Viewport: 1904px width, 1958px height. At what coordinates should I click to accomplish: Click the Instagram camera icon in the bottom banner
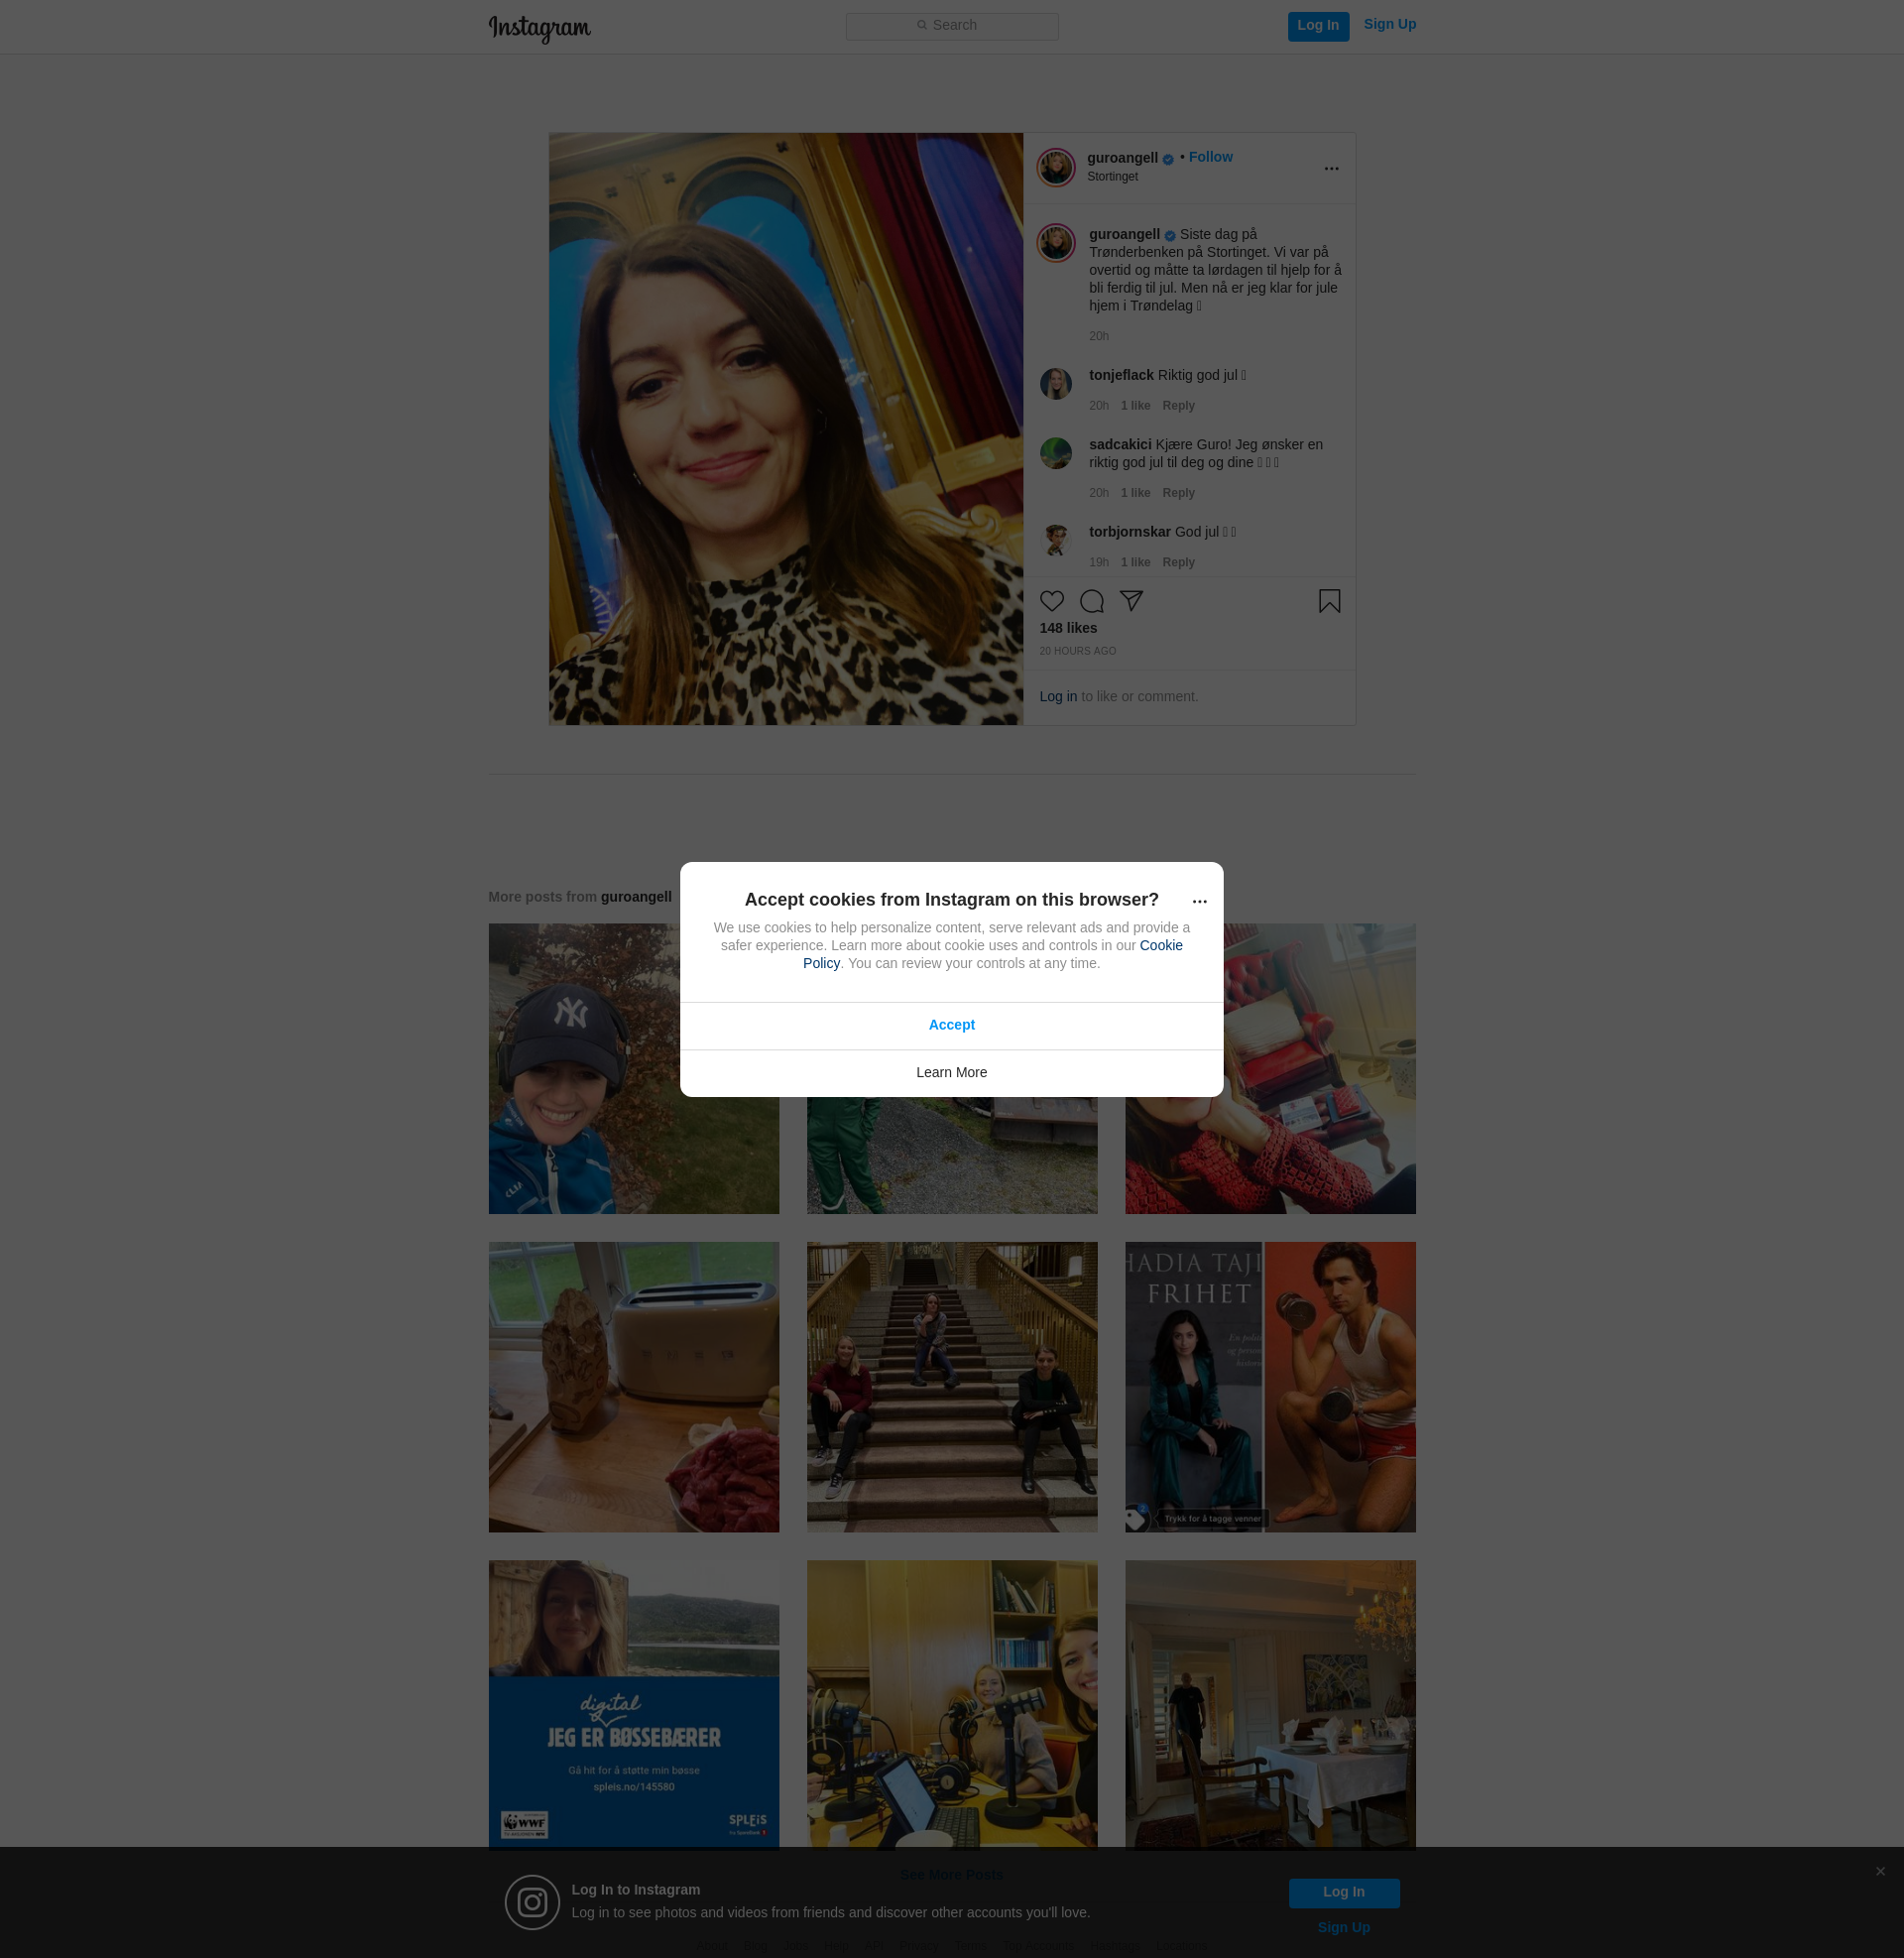pos(532,1902)
